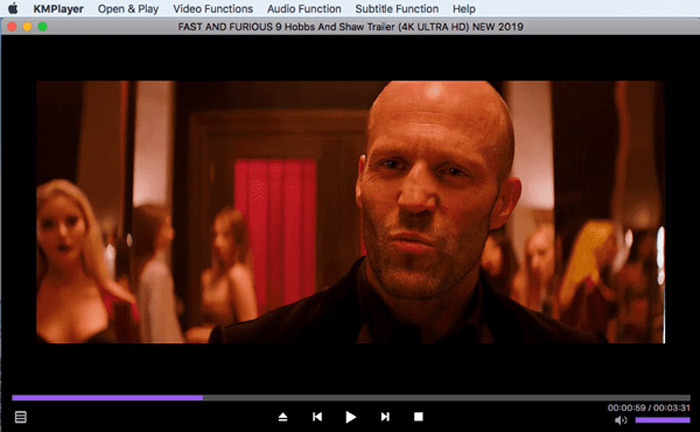Click the eject/open file button
This screenshot has width=700, height=432.
(x=283, y=417)
